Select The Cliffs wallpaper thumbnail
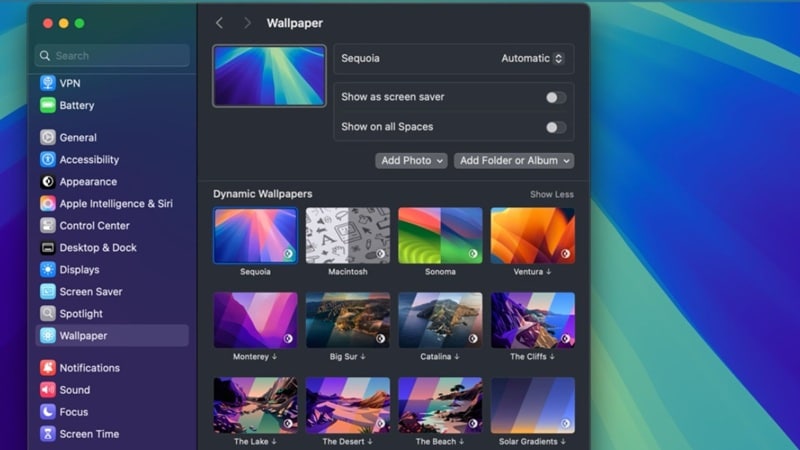The width and height of the screenshot is (800, 450). click(x=532, y=320)
